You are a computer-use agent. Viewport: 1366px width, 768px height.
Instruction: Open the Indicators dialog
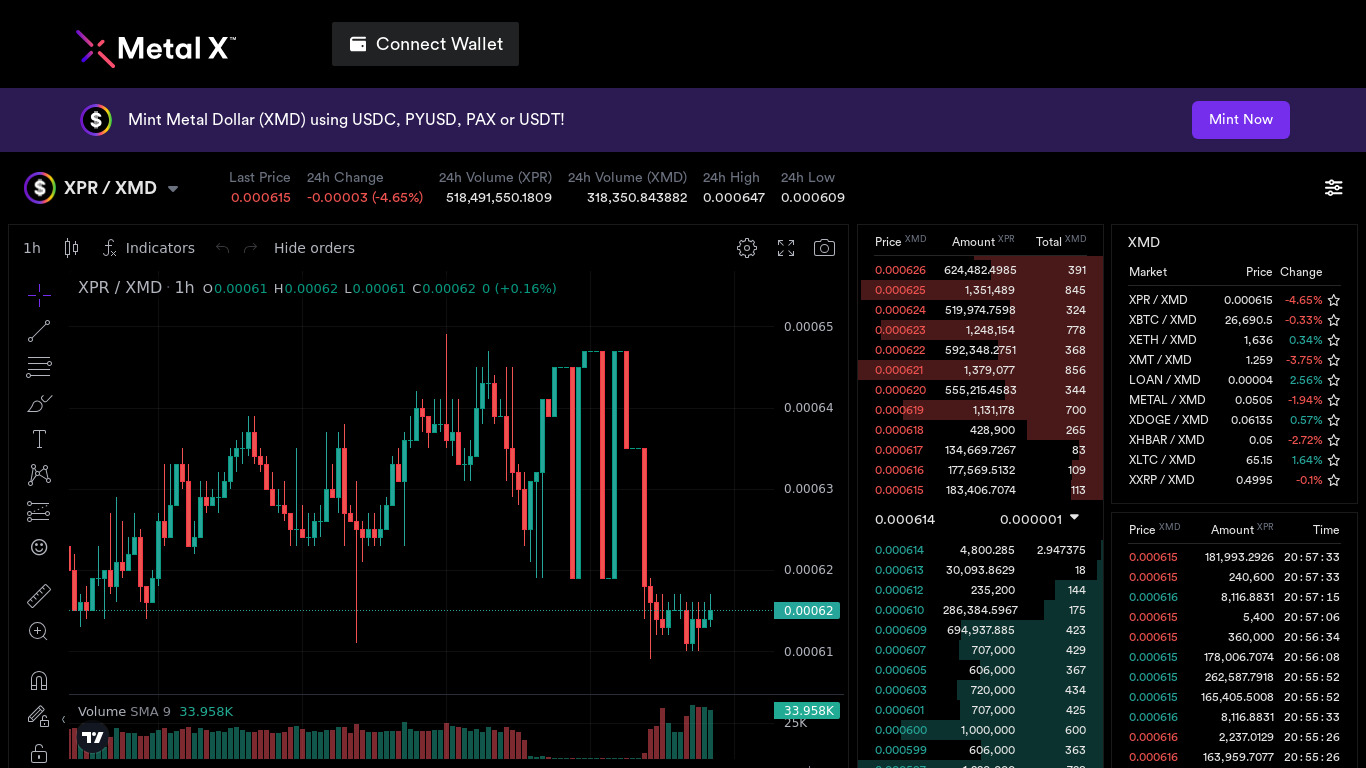[x=148, y=248]
